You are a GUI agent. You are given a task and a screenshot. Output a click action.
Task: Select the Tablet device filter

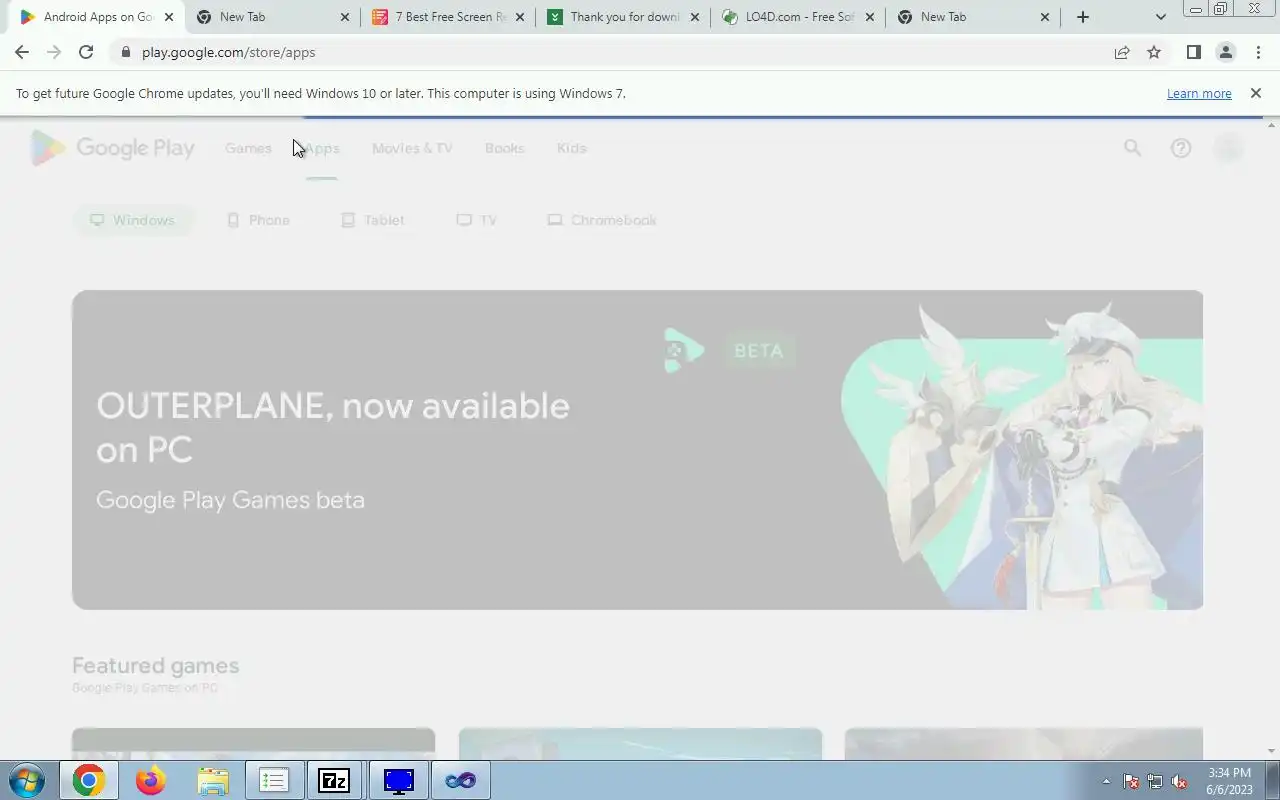[x=373, y=220]
